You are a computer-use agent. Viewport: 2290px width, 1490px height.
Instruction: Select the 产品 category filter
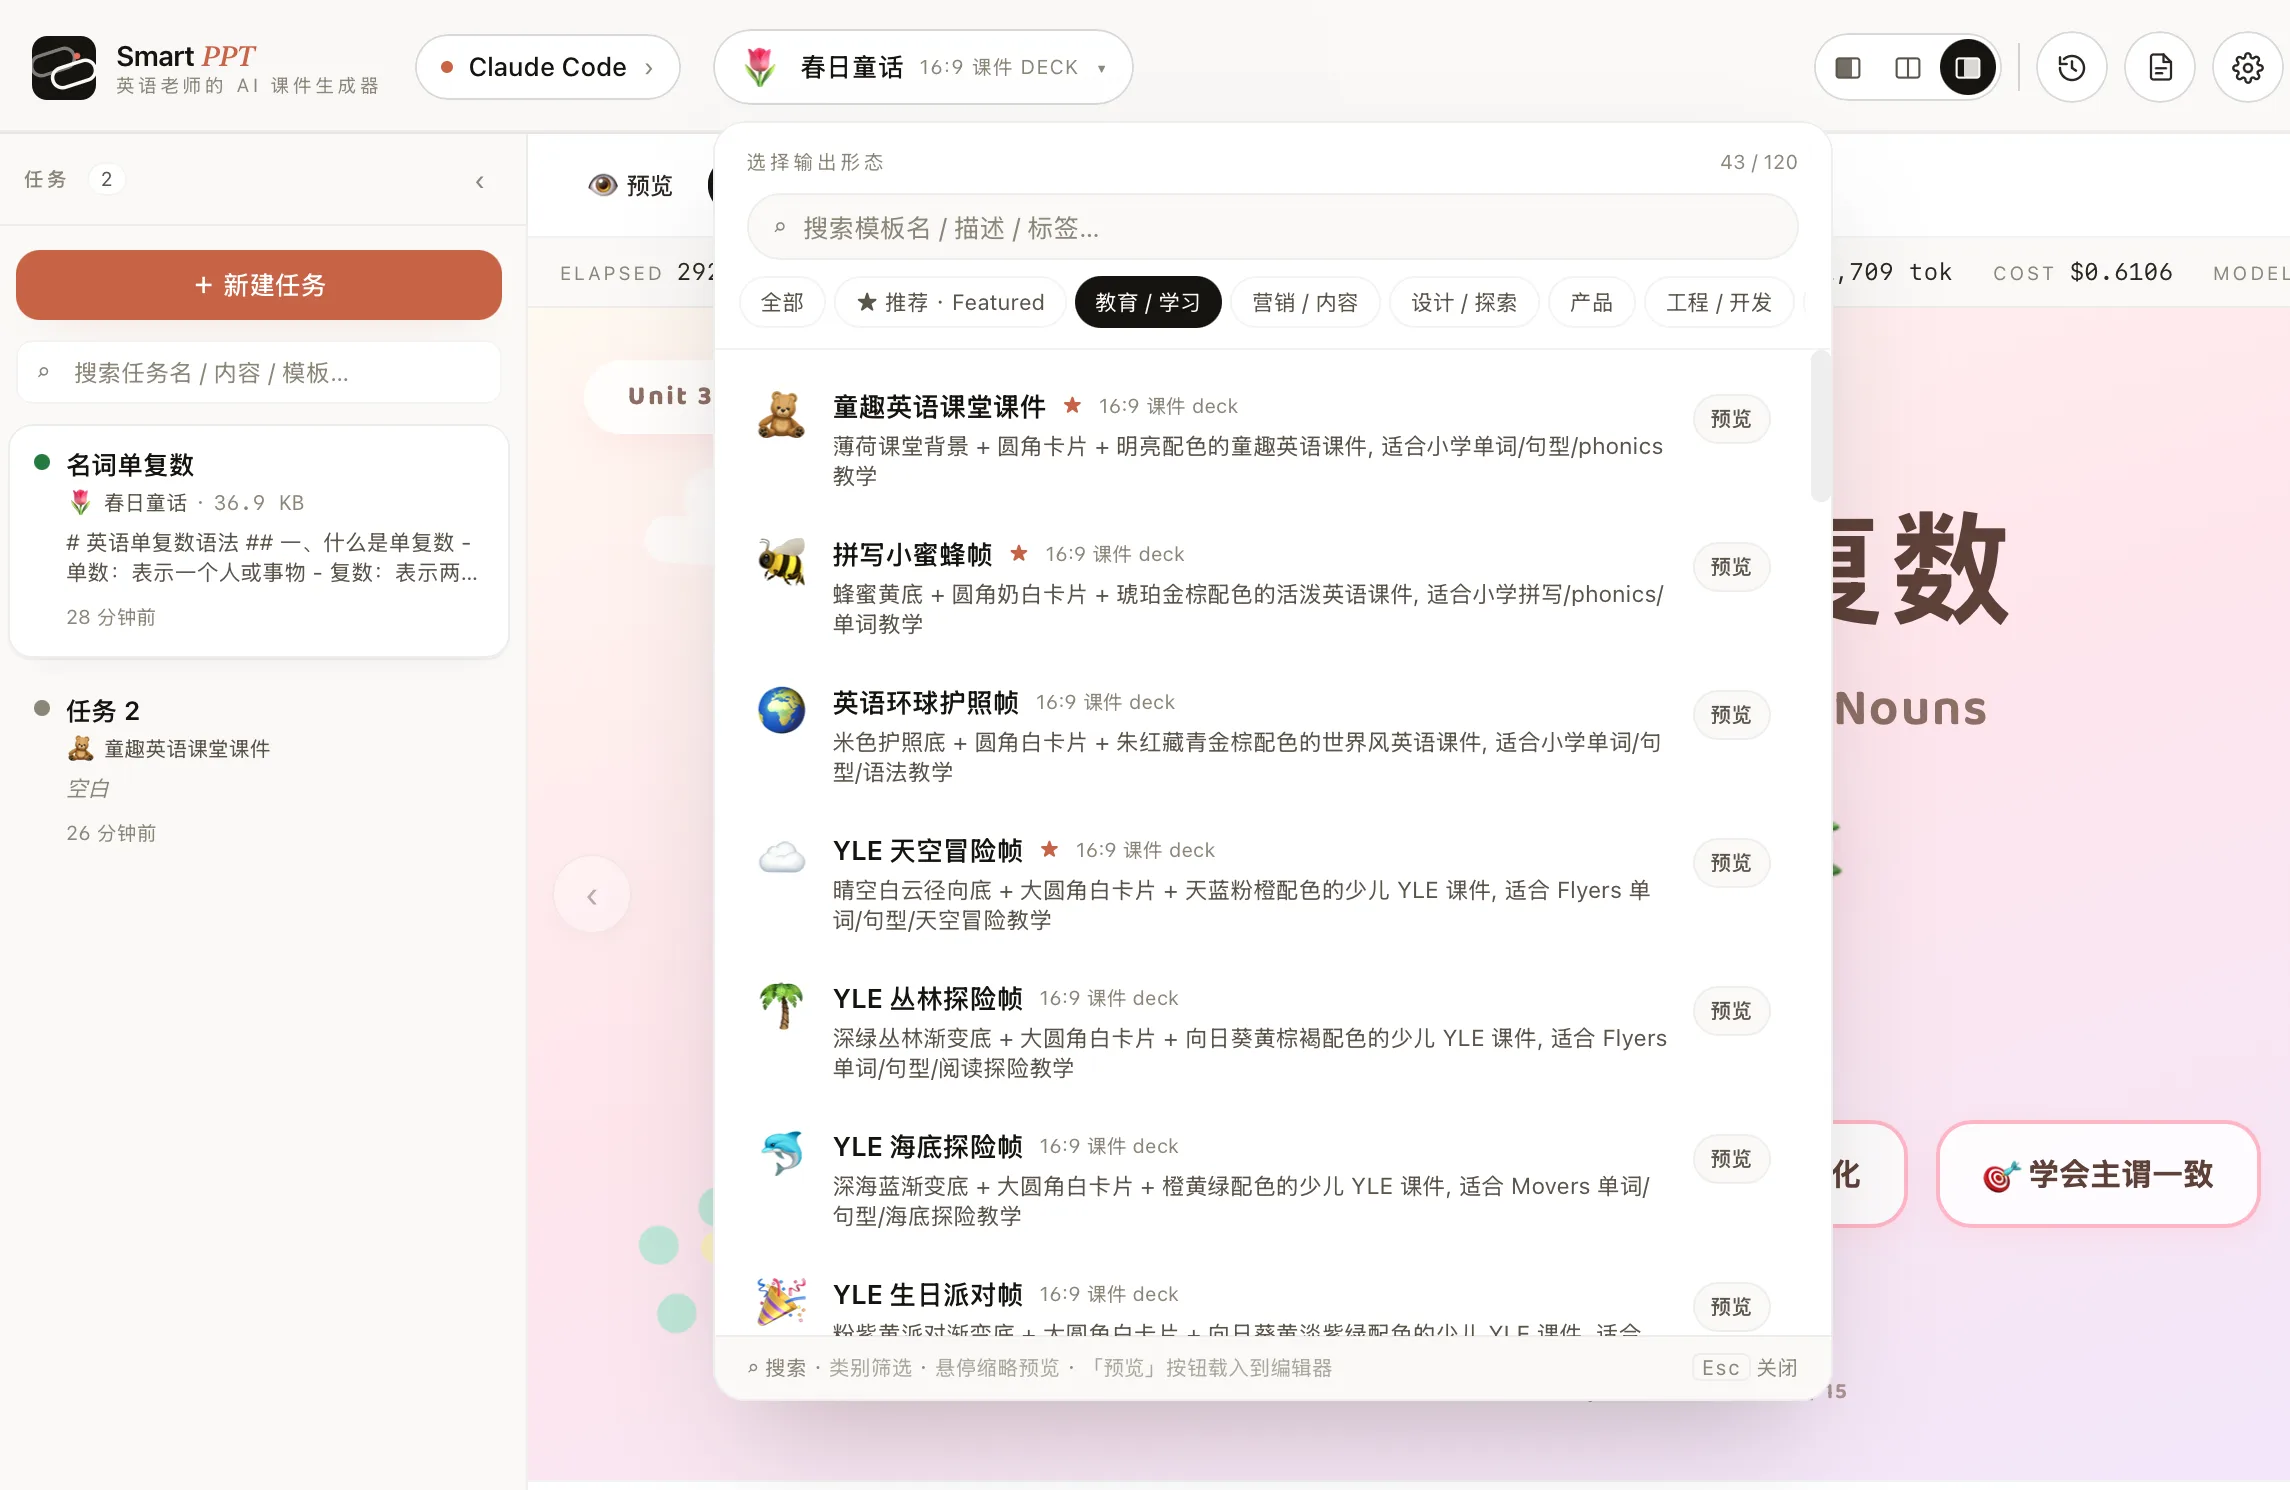[x=1591, y=302]
